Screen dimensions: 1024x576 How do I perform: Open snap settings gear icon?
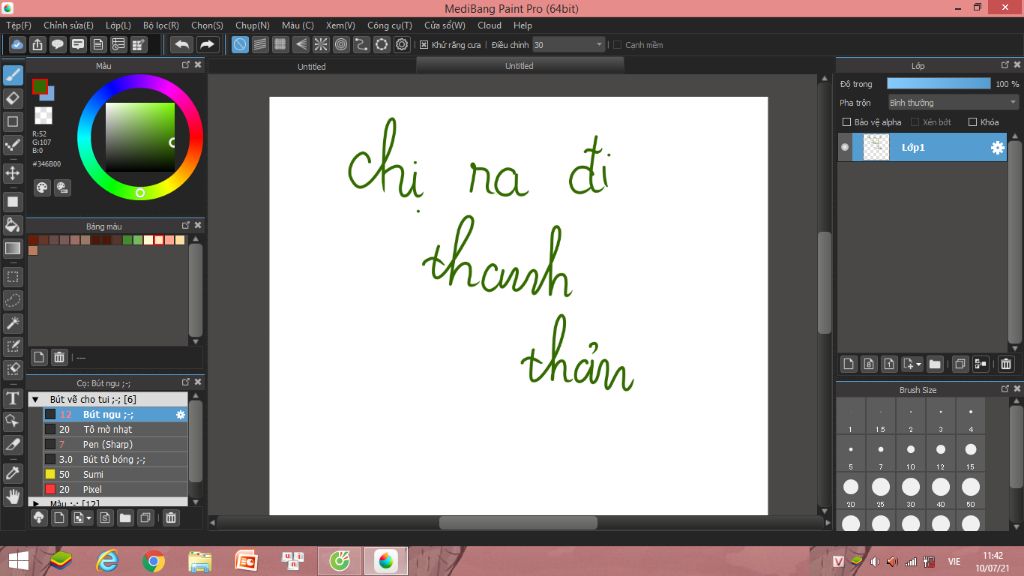(402, 44)
